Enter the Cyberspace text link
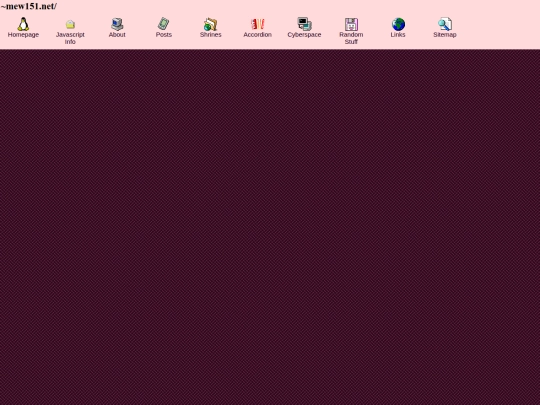The height and width of the screenshot is (405, 540). (x=304, y=35)
